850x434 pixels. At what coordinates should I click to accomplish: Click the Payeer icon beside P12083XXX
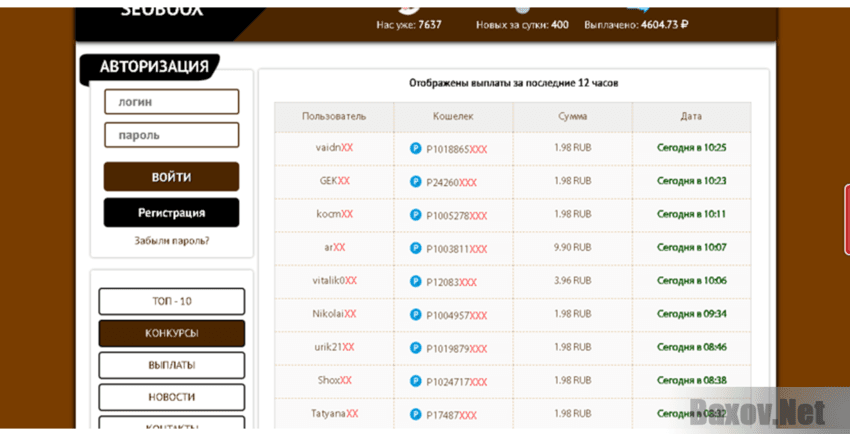click(416, 281)
